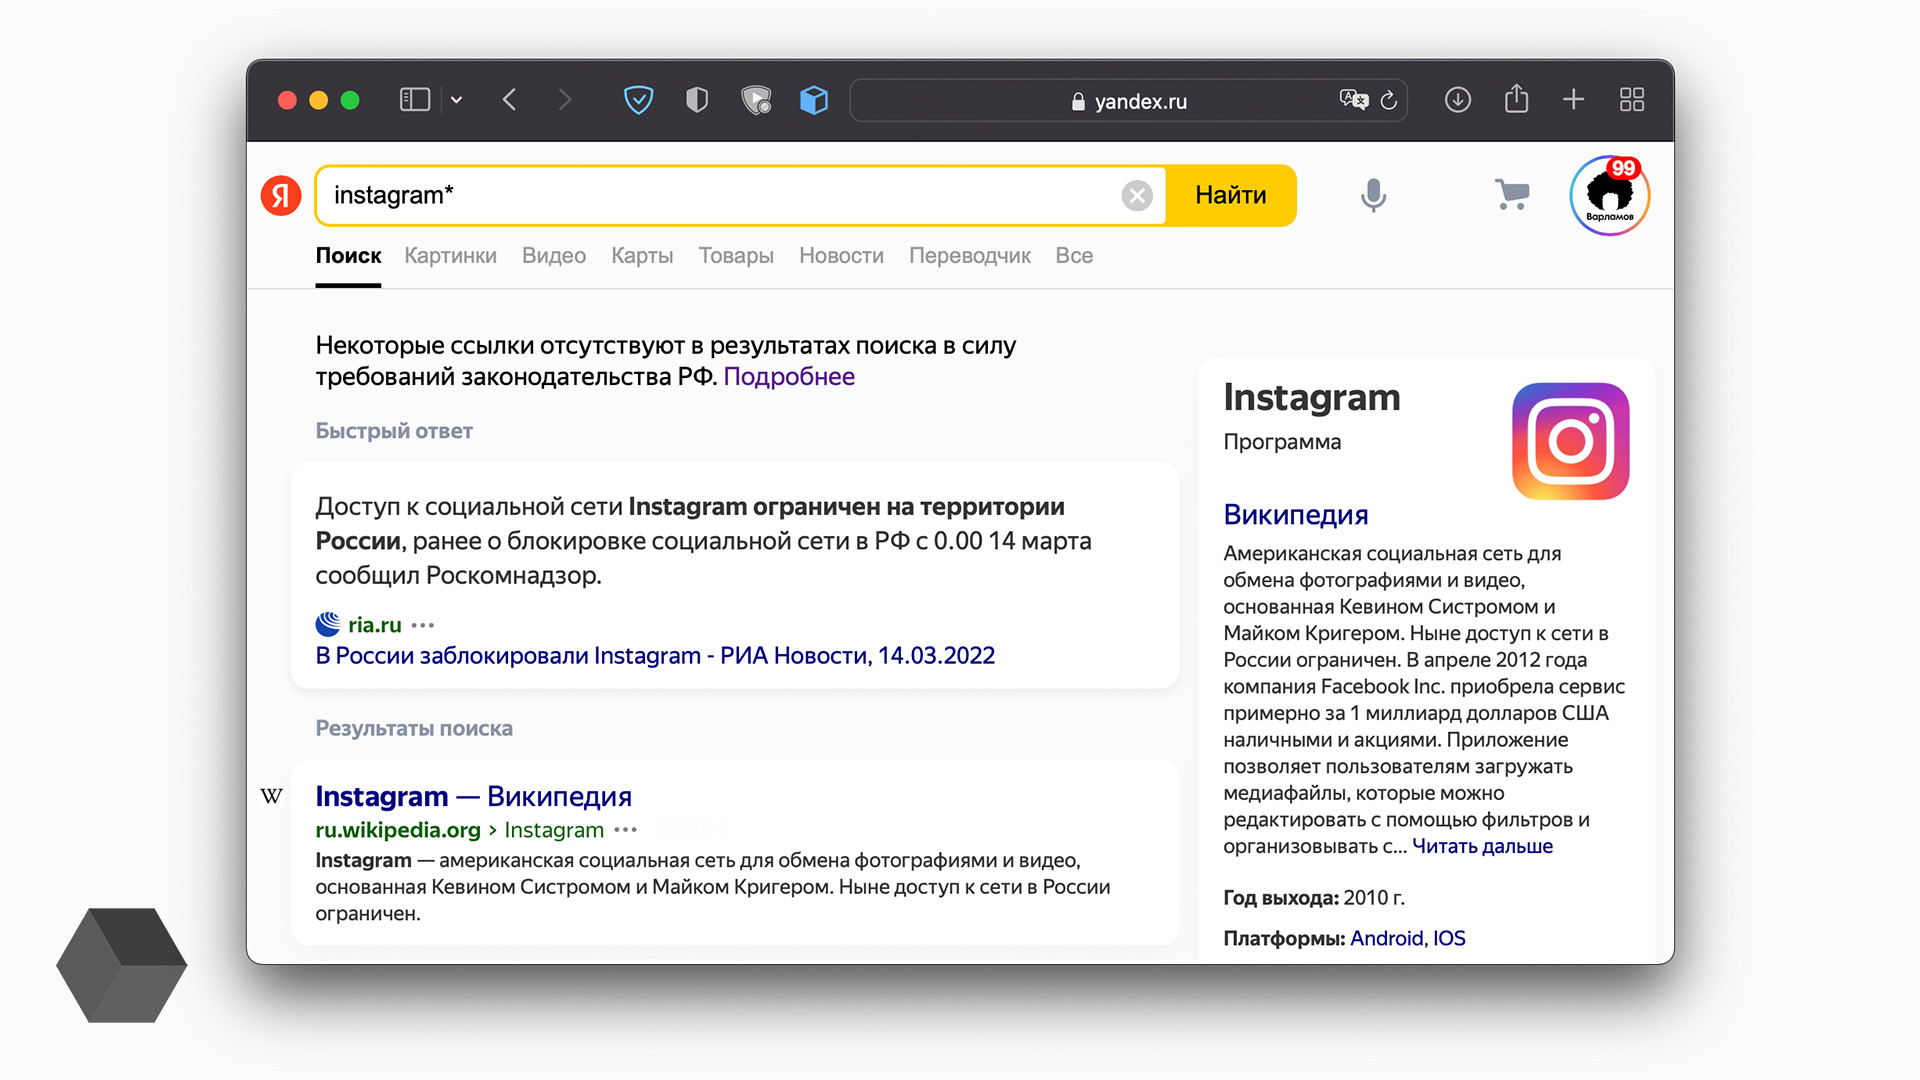Screen dimensions: 1920x1080
Task: Show the tab overview grid icon
Action: point(1632,100)
